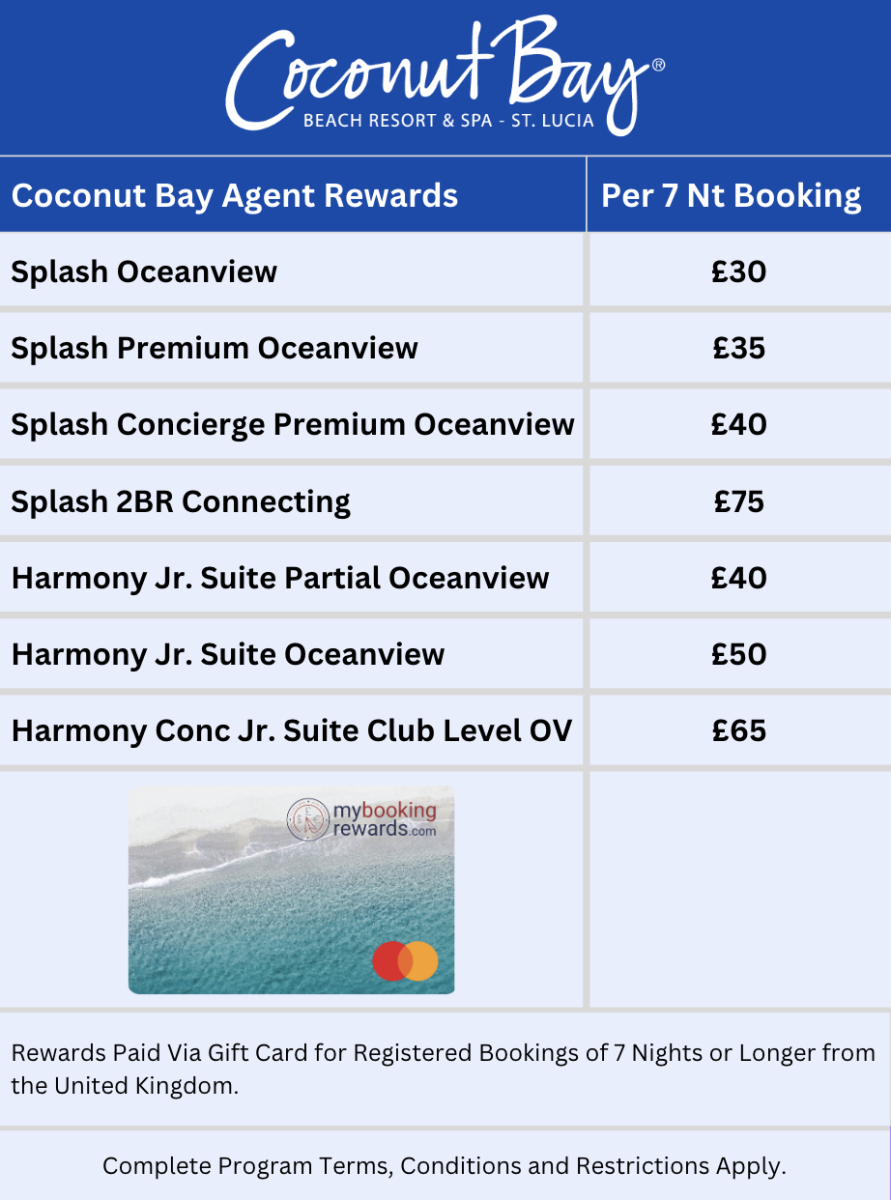Click the Rewards Paid Via Gift Card note
Image resolution: width=891 pixels, height=1200 pixels.
tap(443, 1069)
